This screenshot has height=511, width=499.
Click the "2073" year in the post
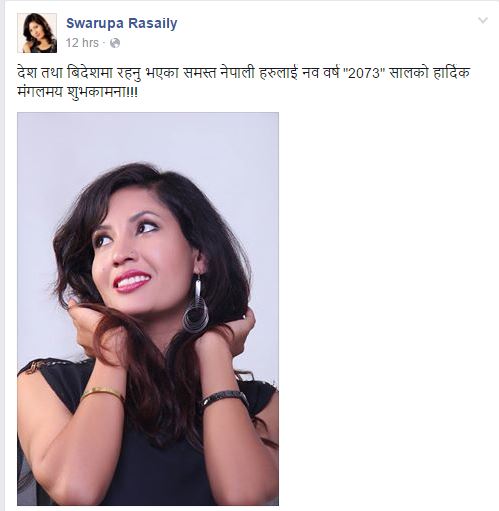click(364, 73)
